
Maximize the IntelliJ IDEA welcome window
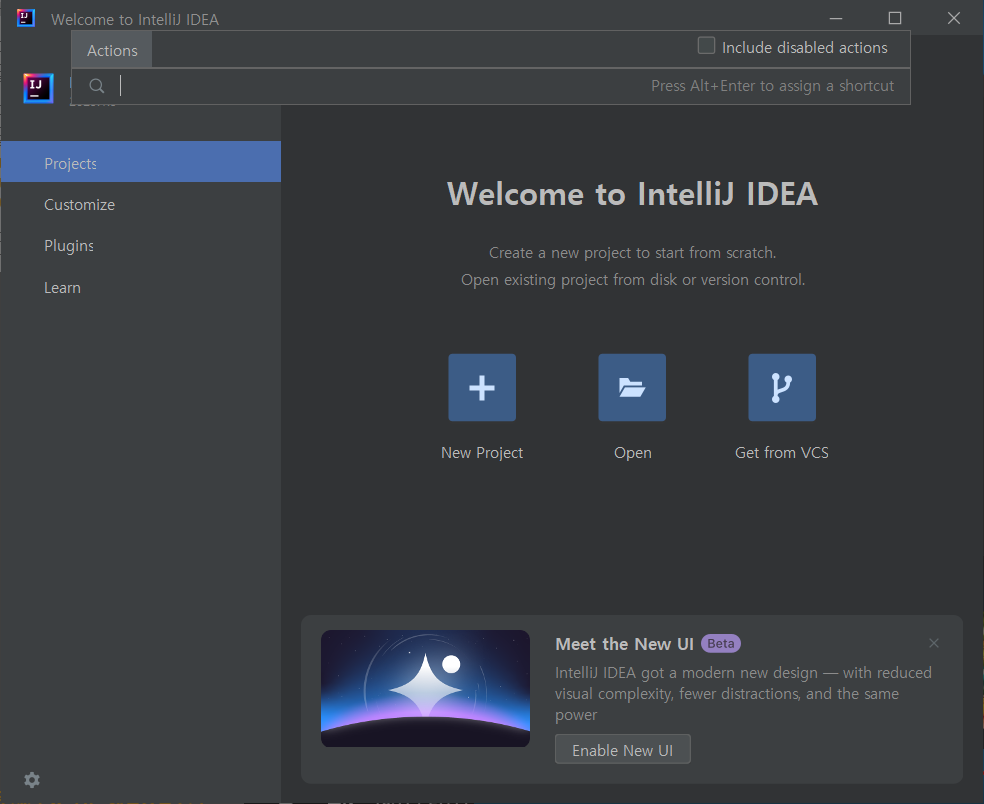(895, 18)
